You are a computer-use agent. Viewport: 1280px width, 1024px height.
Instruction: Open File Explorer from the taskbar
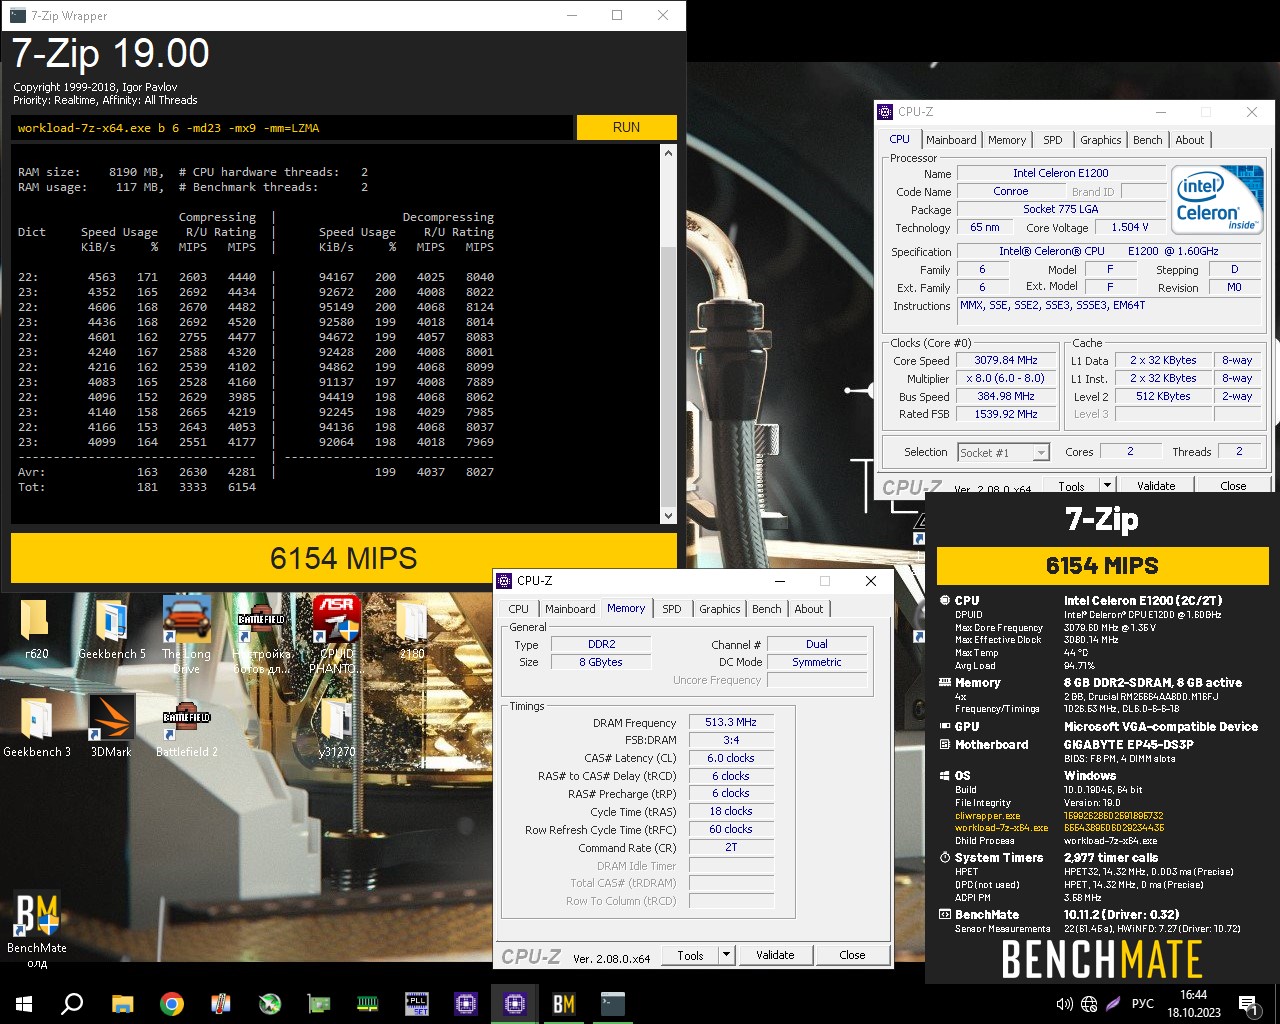coord(122,1004)
